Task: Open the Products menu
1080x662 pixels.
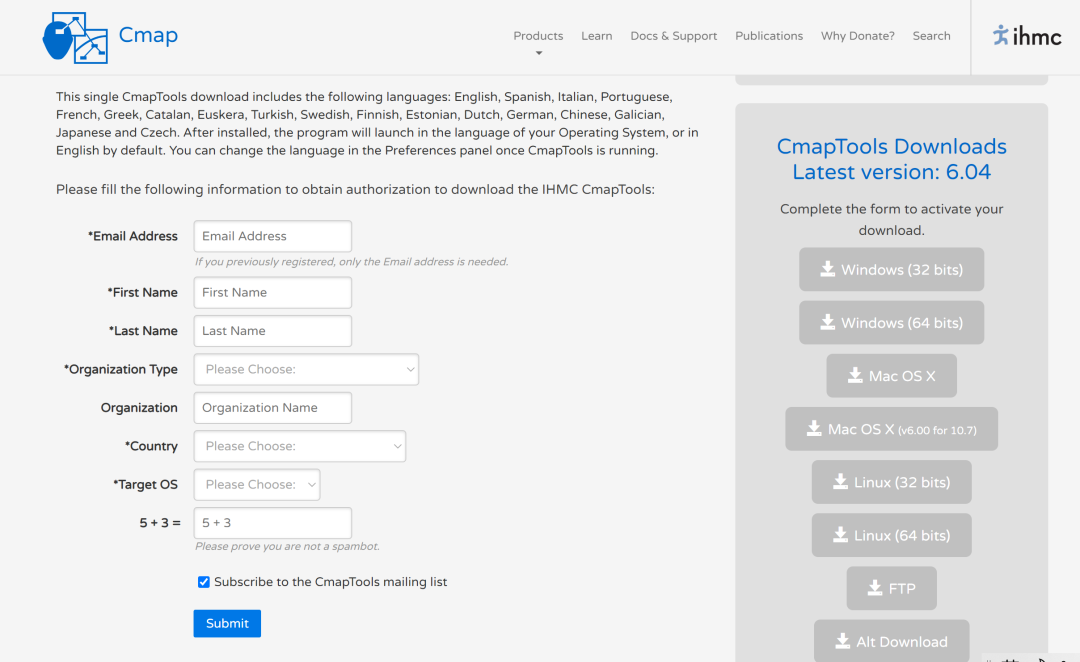Action: tap(538, 36)
